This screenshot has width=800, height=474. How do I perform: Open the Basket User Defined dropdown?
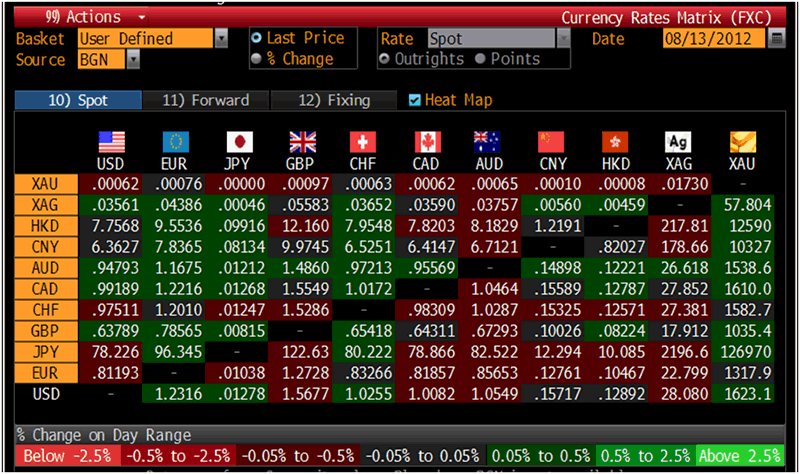click(220, 39)
